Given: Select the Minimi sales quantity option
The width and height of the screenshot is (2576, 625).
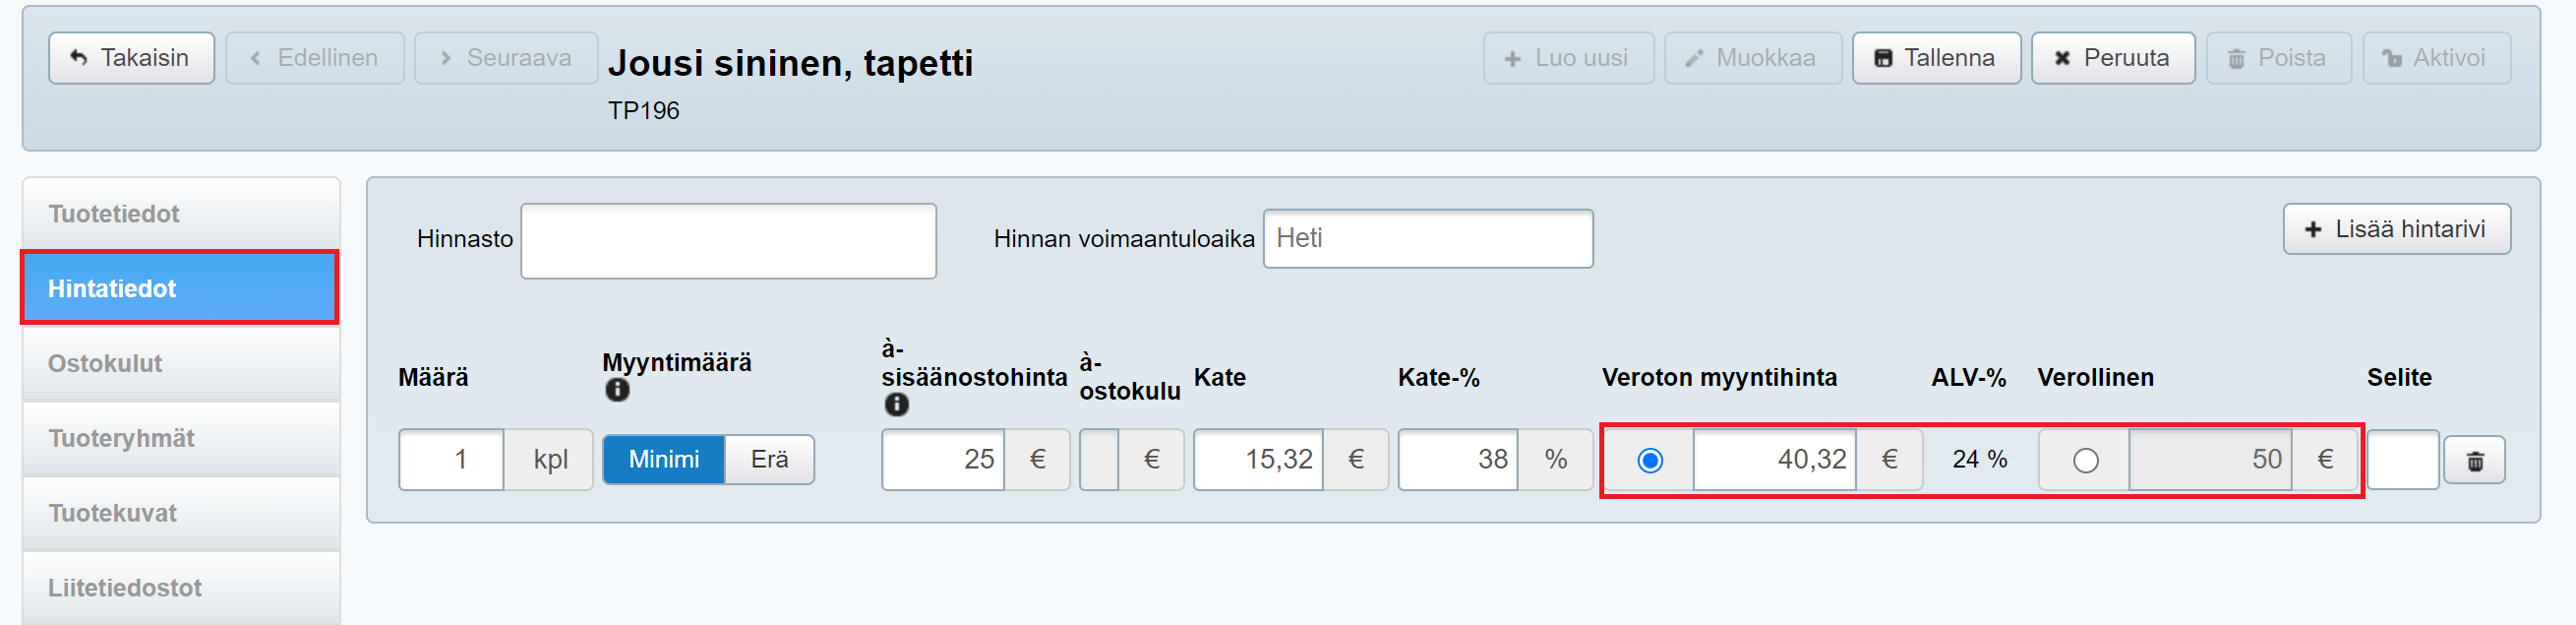Looking at the screenshot, I should coord(663,459).
